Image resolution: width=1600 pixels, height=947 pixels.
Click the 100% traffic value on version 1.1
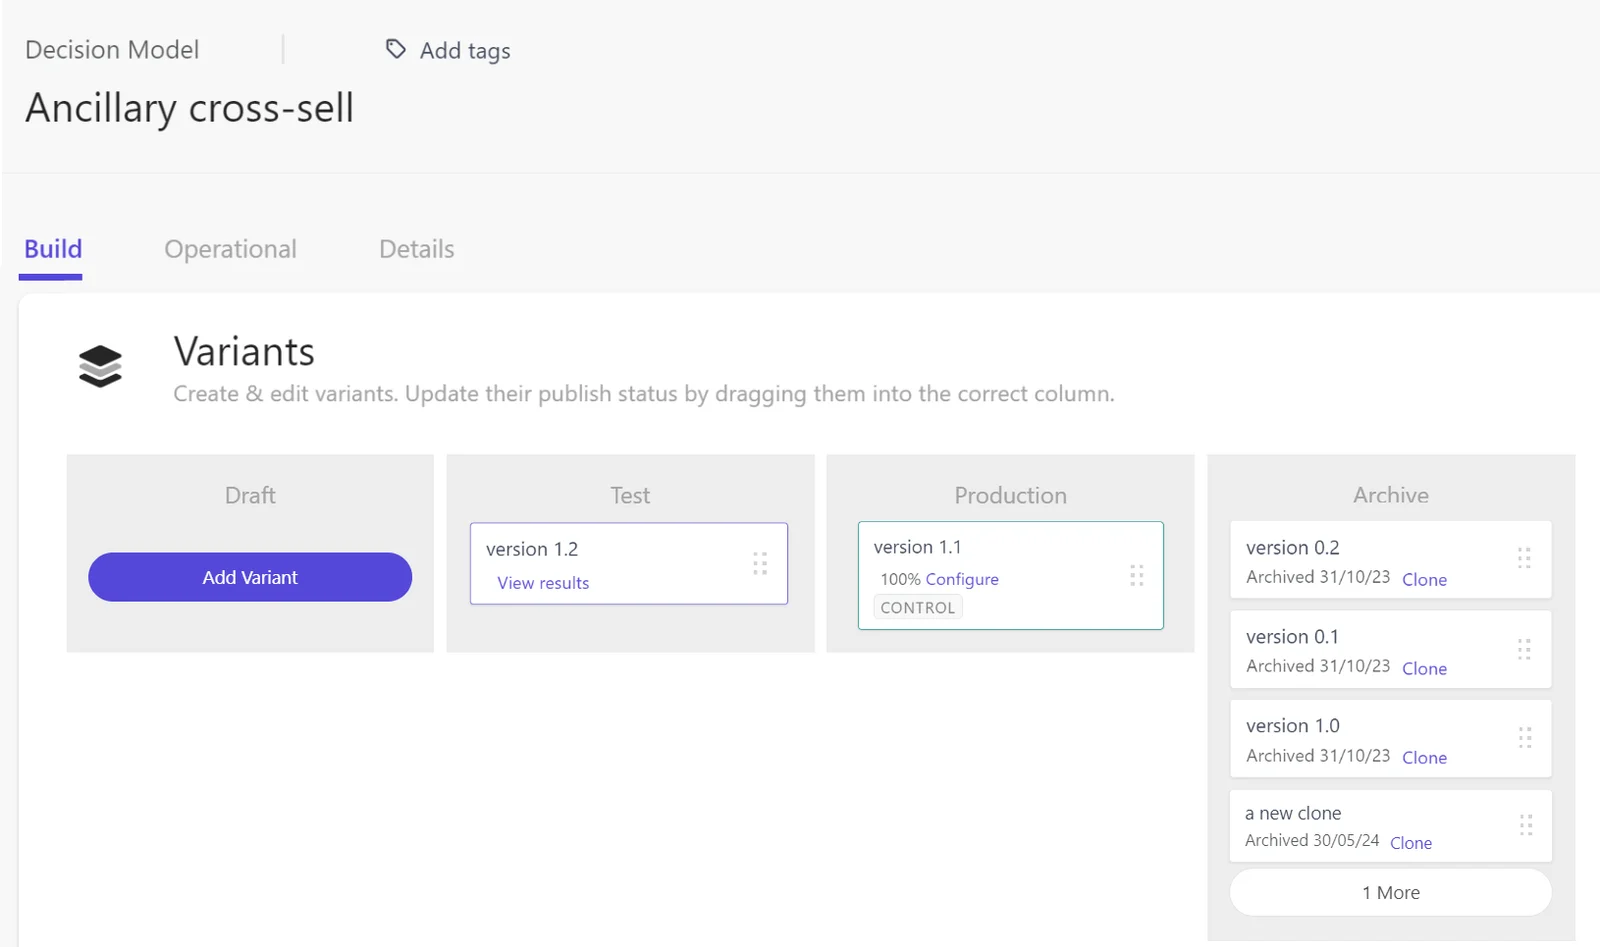(x=900, y=579)
